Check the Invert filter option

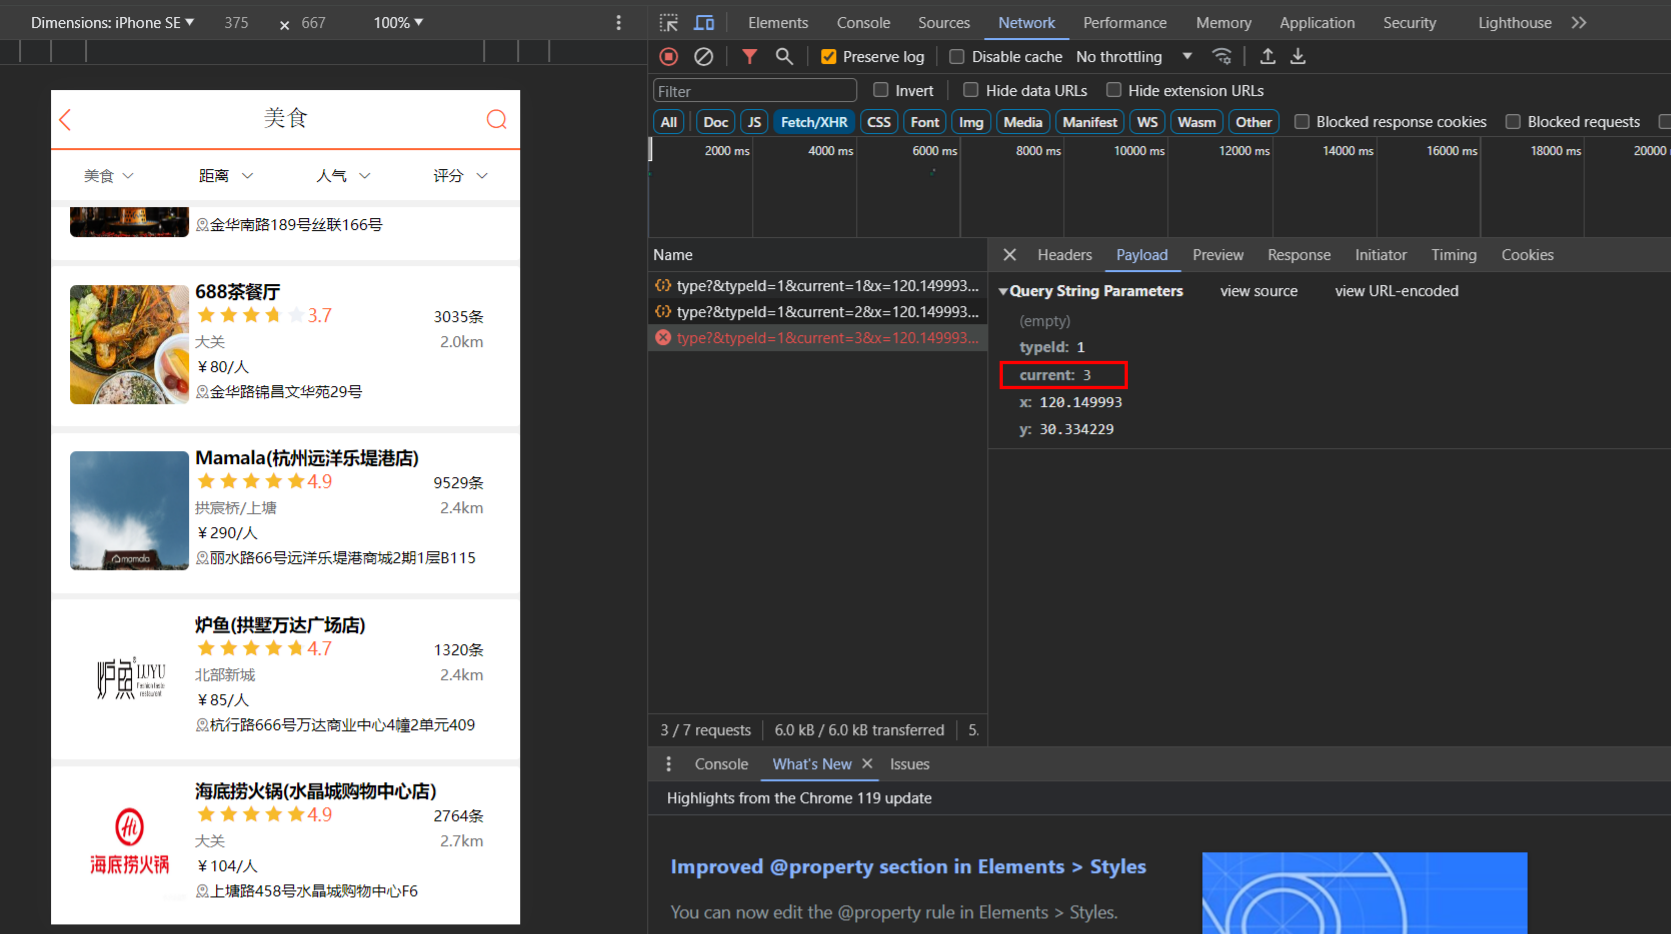point(881,90)
